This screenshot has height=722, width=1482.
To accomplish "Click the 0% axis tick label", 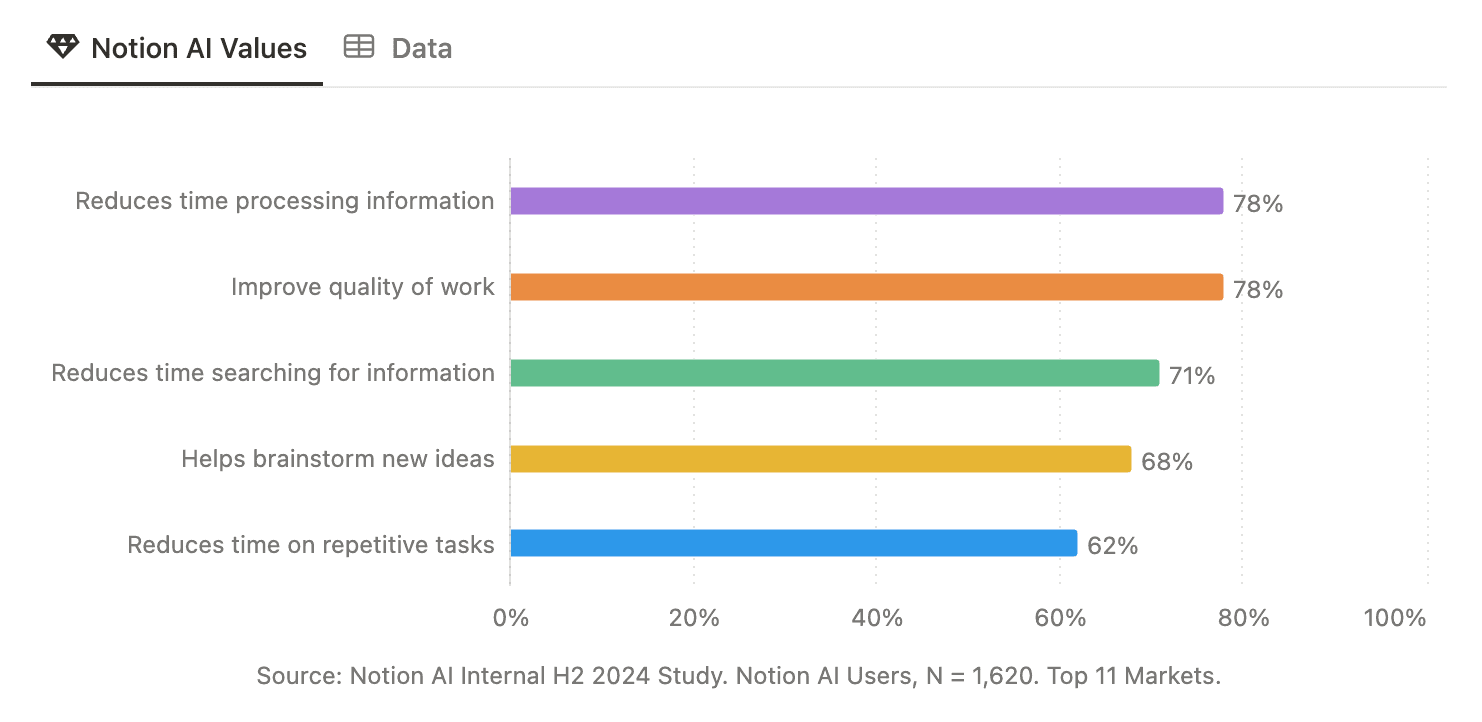I will [511, 618].
